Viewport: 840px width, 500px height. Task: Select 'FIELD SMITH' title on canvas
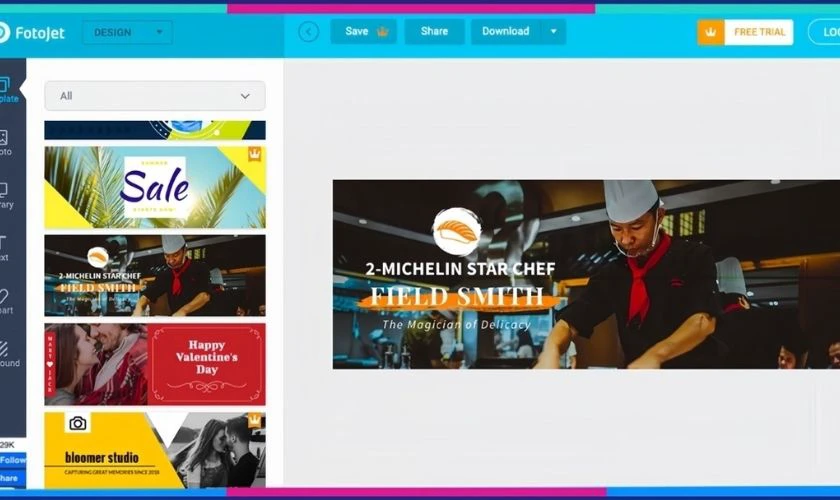457,296
